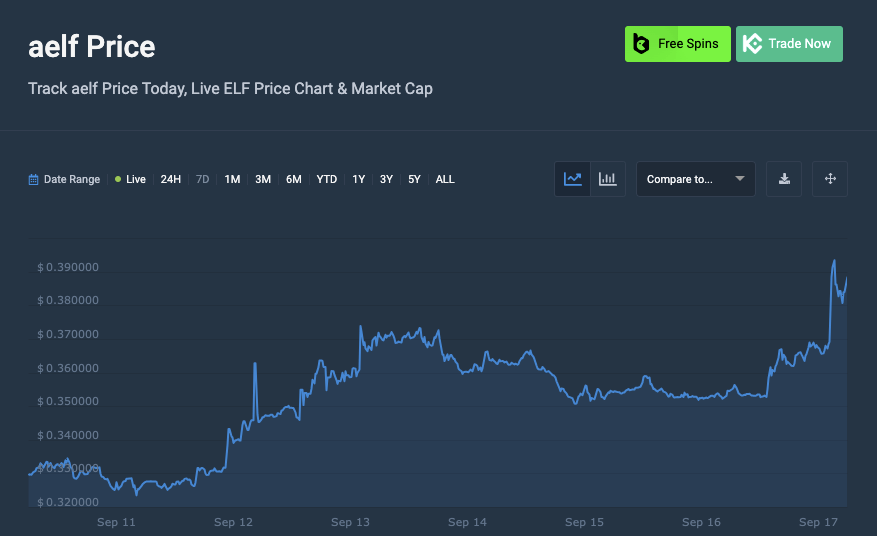The height and width of the screenshot is (536, 877).
Task: Click the Track aelf Price Today subtitle
Action: coord(230,89)
